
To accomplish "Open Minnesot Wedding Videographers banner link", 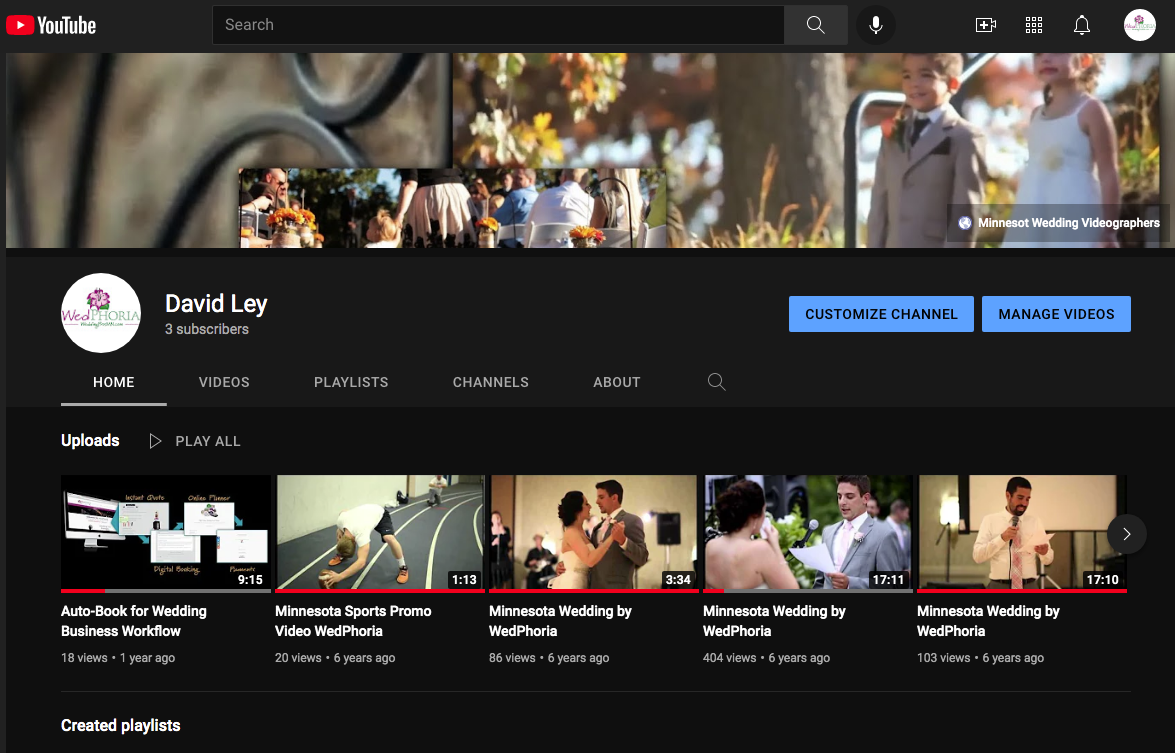I will tap(1059, 223).
